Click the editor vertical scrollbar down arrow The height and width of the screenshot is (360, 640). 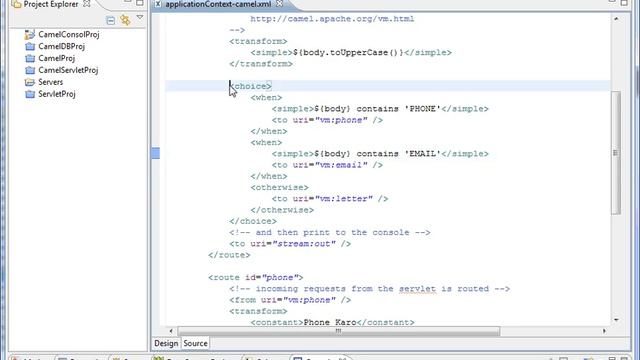(x=616, y=320)
